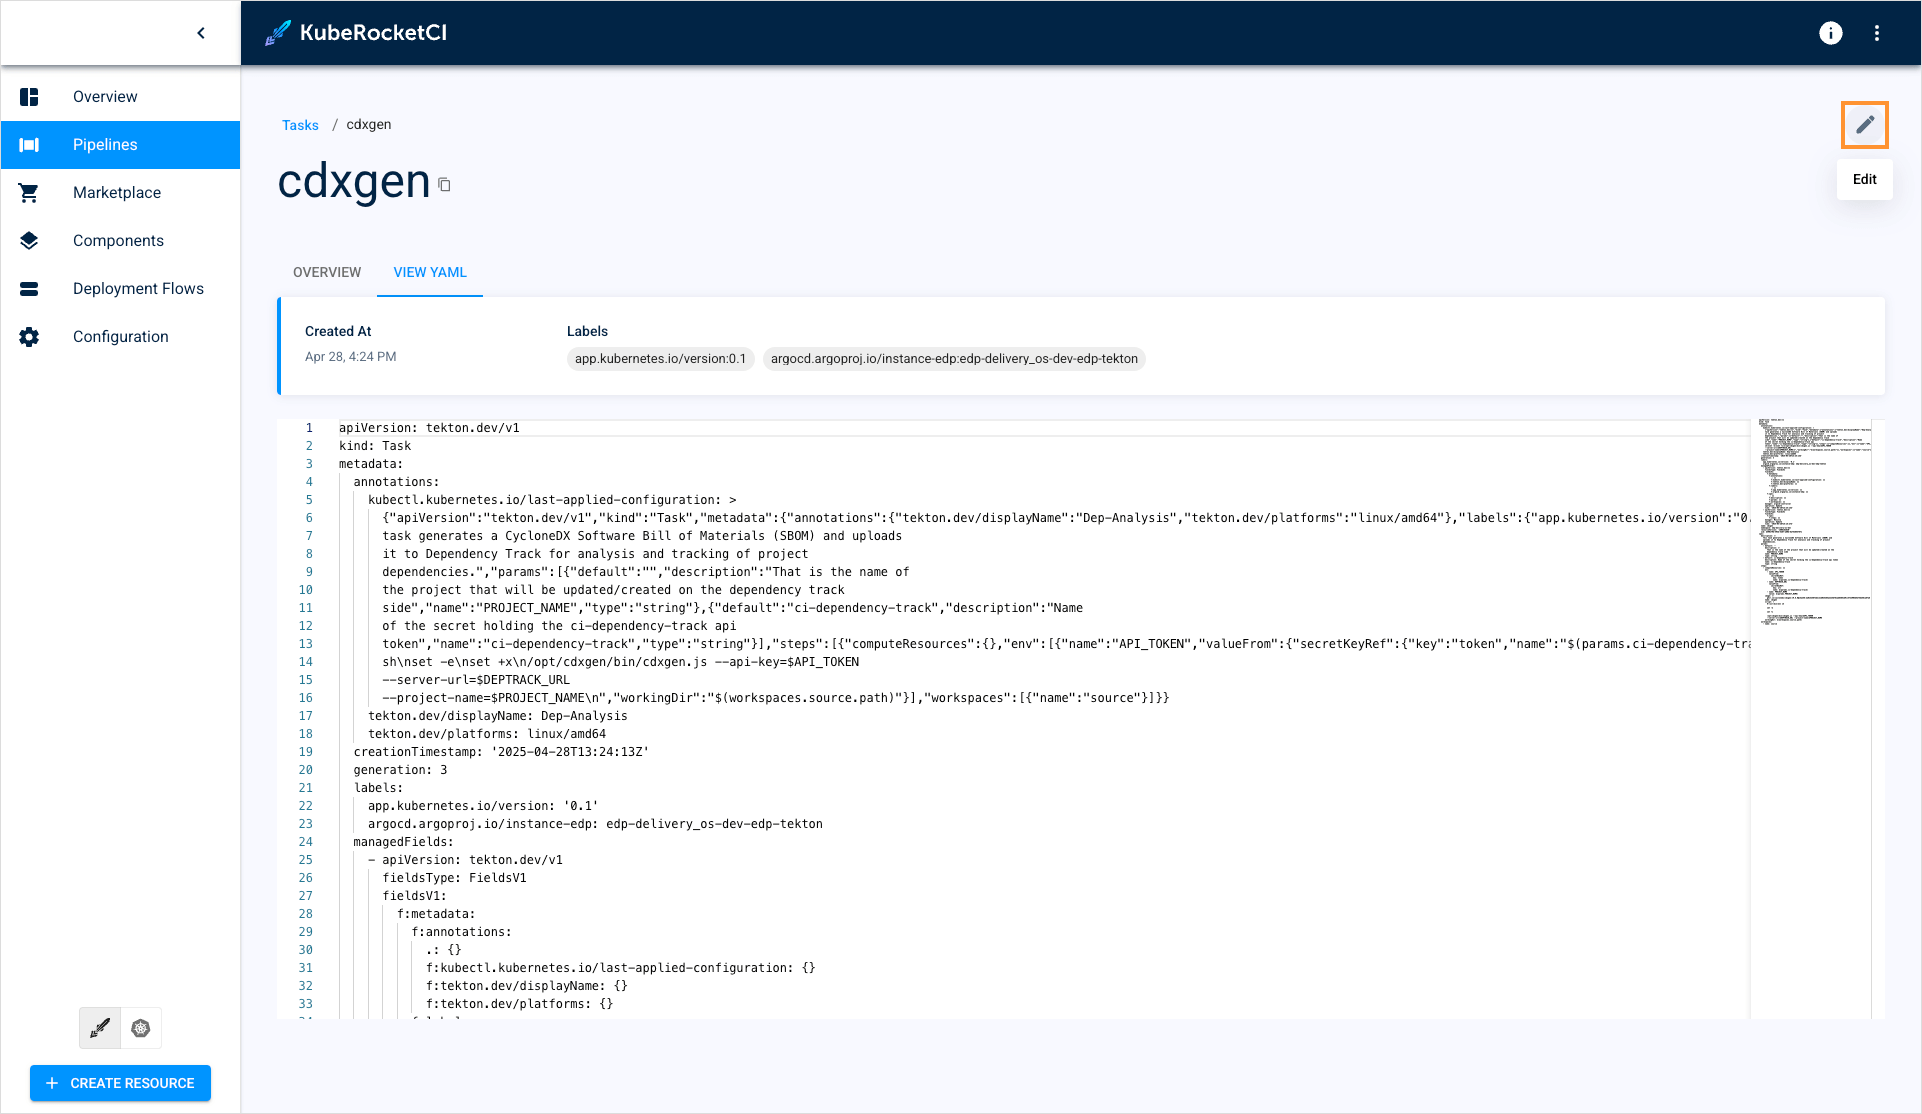Click the app.kubernetes.io/version label chip

click(660, 359)
